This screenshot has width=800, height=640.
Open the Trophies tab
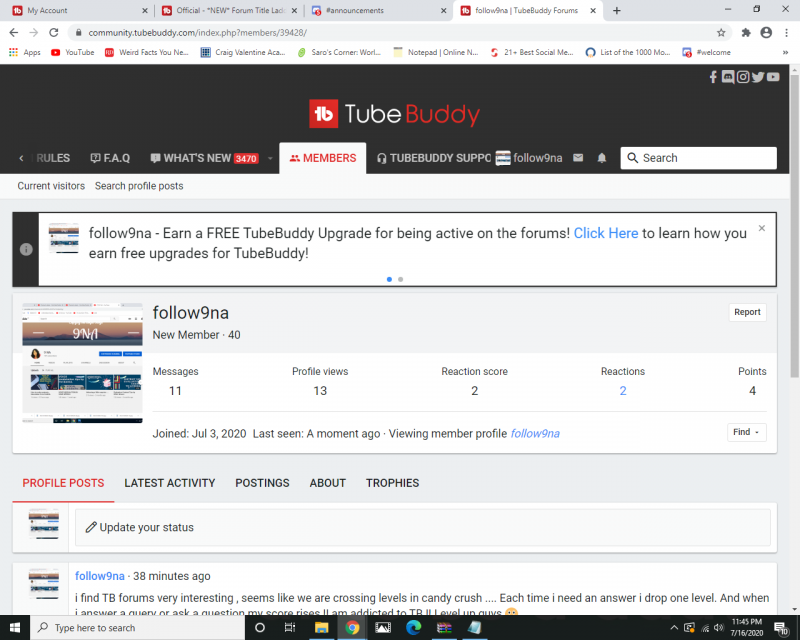392,483
